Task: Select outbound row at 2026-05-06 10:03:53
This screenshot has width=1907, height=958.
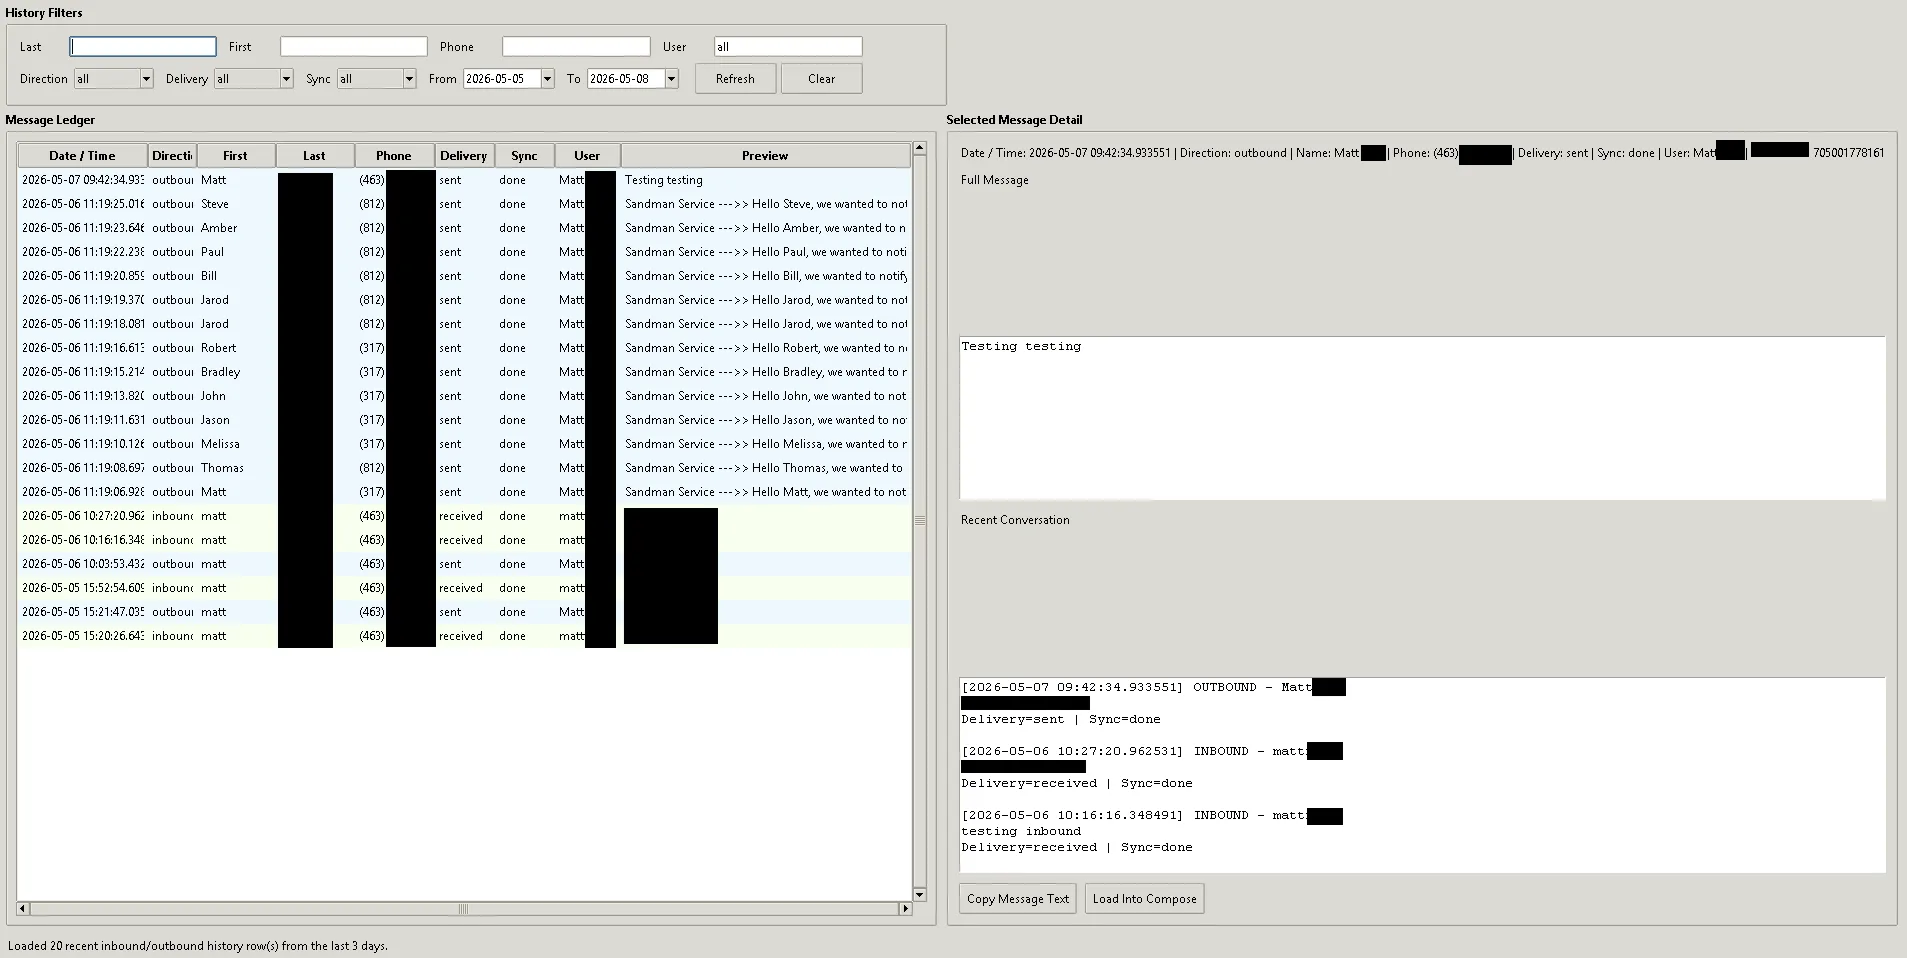Action: coord(464,564)
